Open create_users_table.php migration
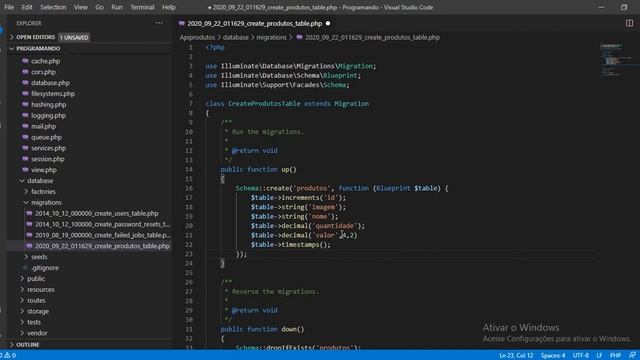Image resolution: width=640 pixels, height=360 pixels. point(96,213)
